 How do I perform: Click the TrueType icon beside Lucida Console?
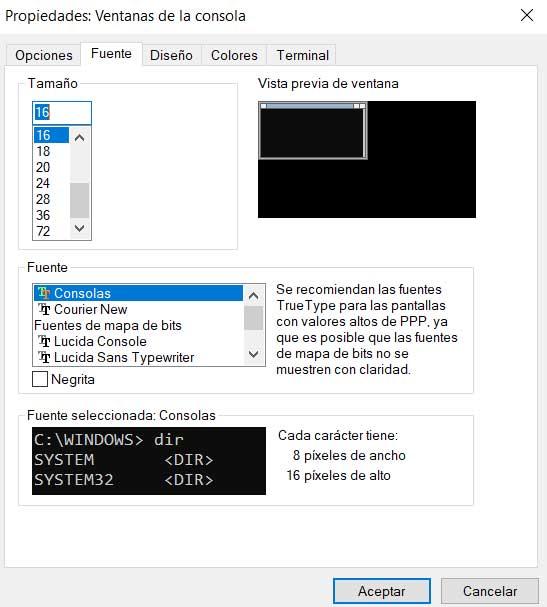(x=44, y=341)
